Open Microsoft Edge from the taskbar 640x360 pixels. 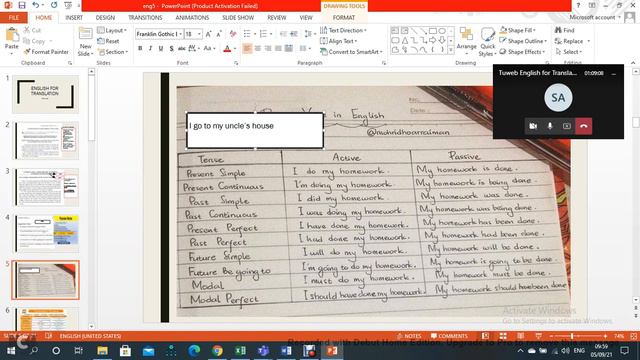(x=194, y=350)
